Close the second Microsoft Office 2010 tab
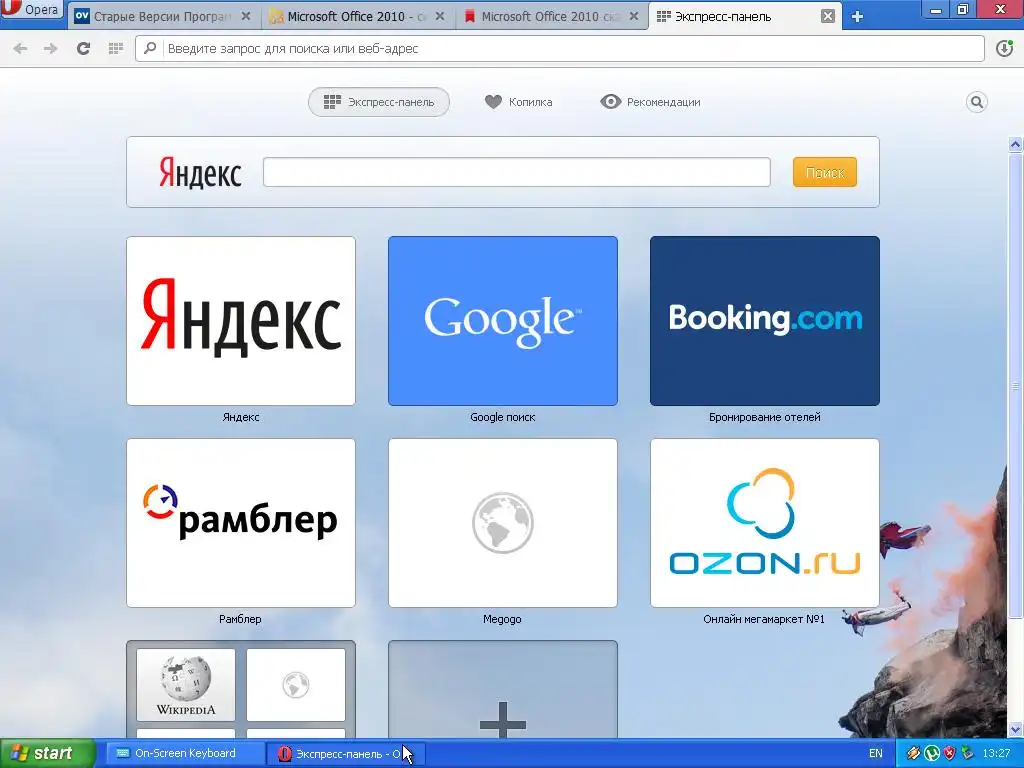The image size is (1024, 768). (633, 16)
